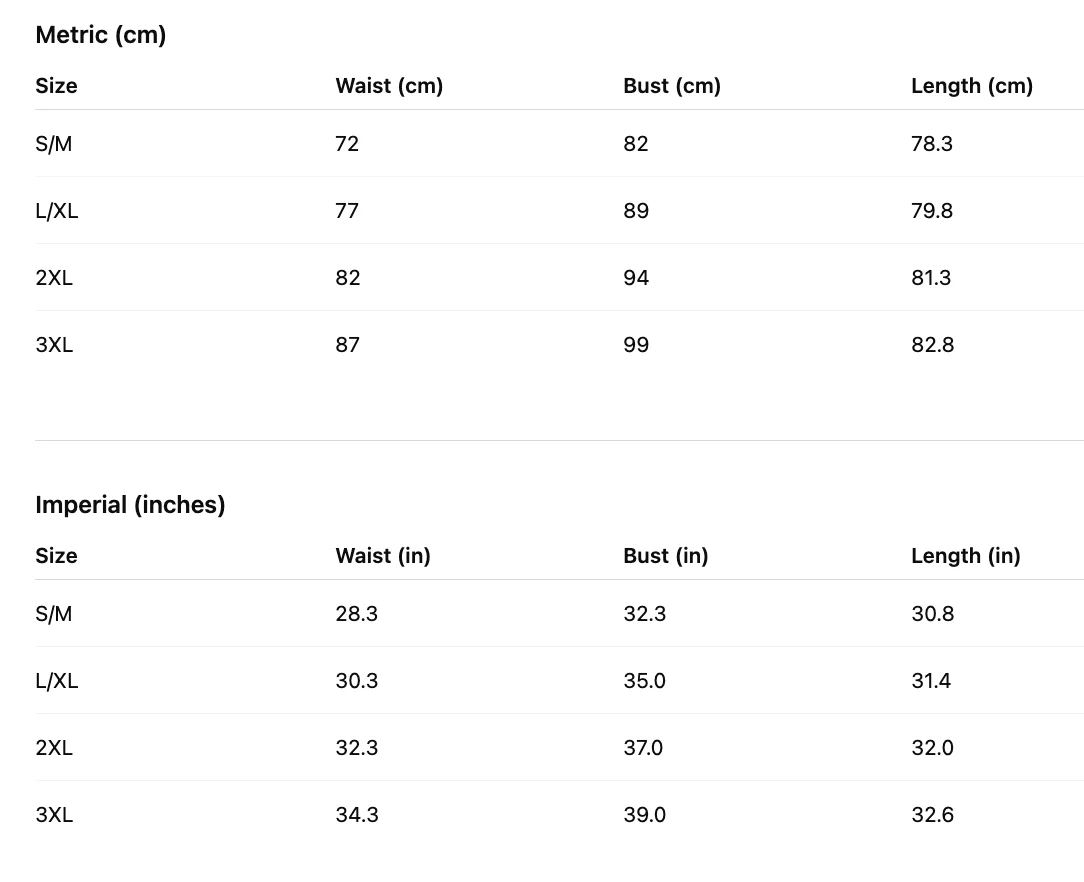
Task: Click the 3XL size in imperial table
Action: 54,815
